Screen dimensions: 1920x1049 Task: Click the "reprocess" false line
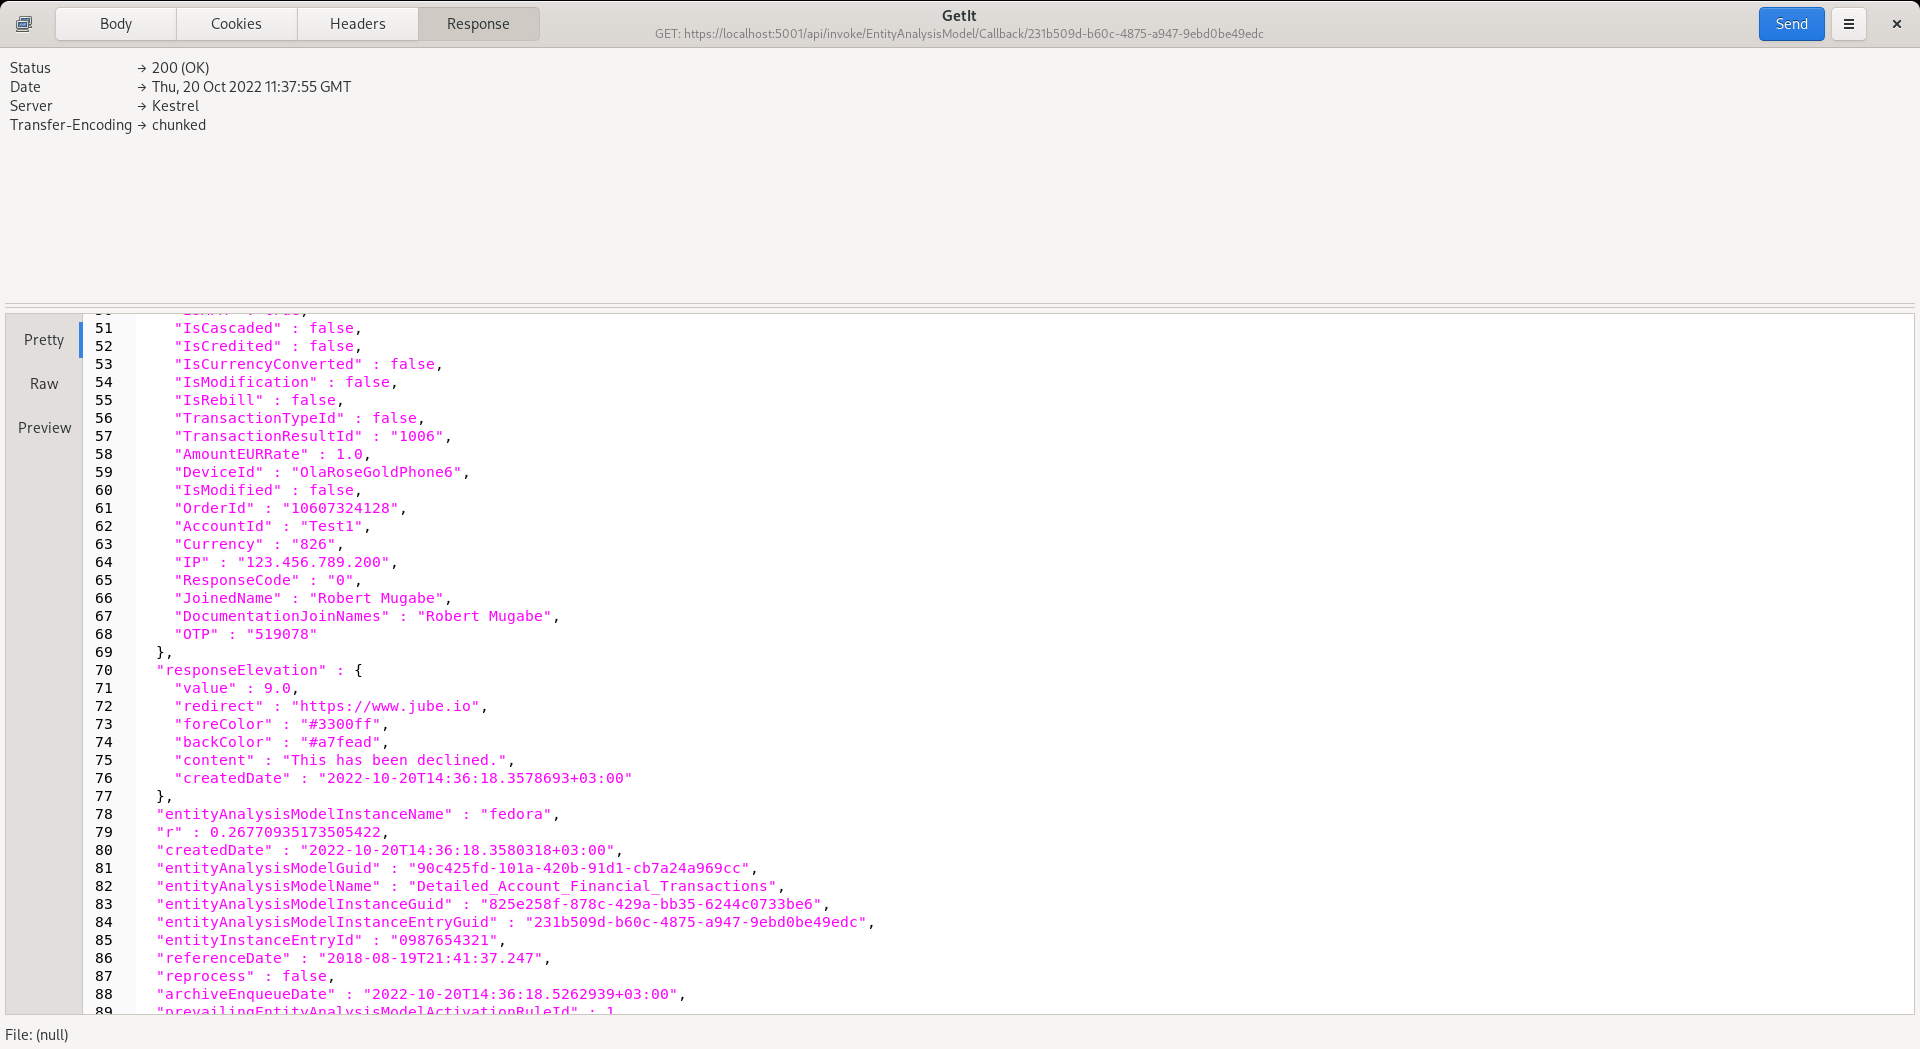tap(245, 976)
